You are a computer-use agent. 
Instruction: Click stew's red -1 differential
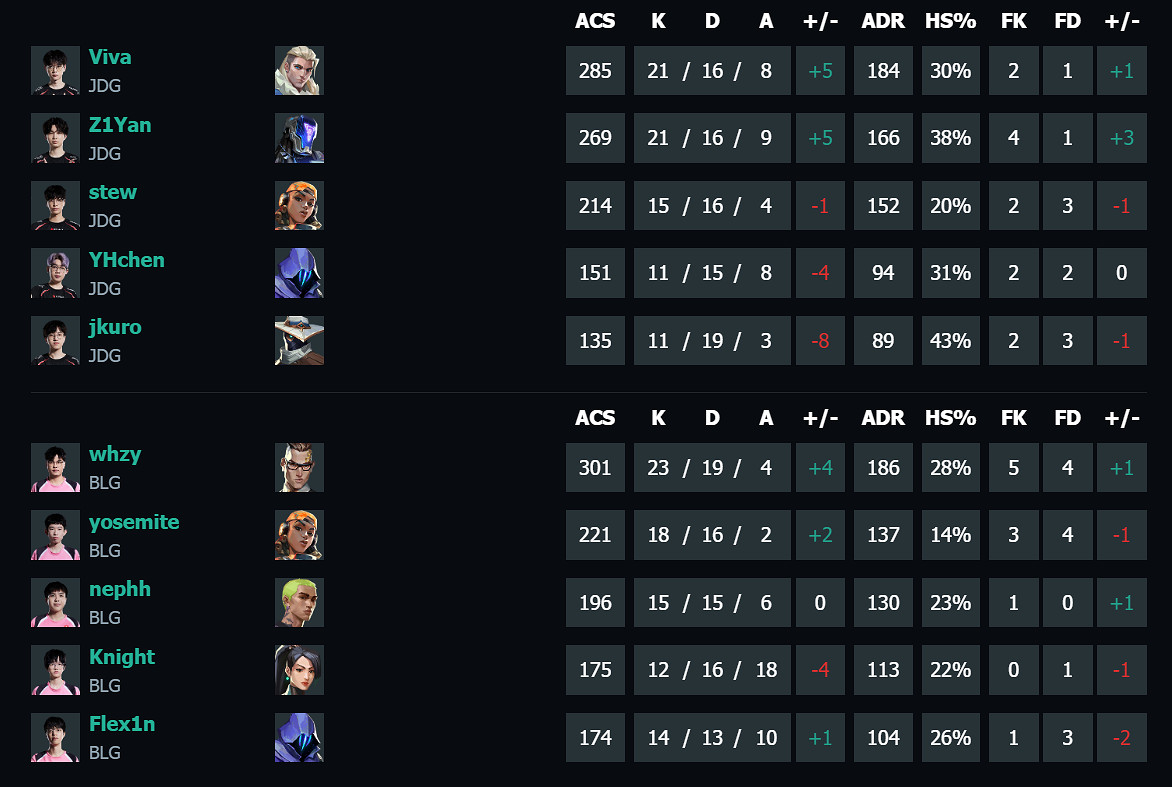click(x=820, y=205)
